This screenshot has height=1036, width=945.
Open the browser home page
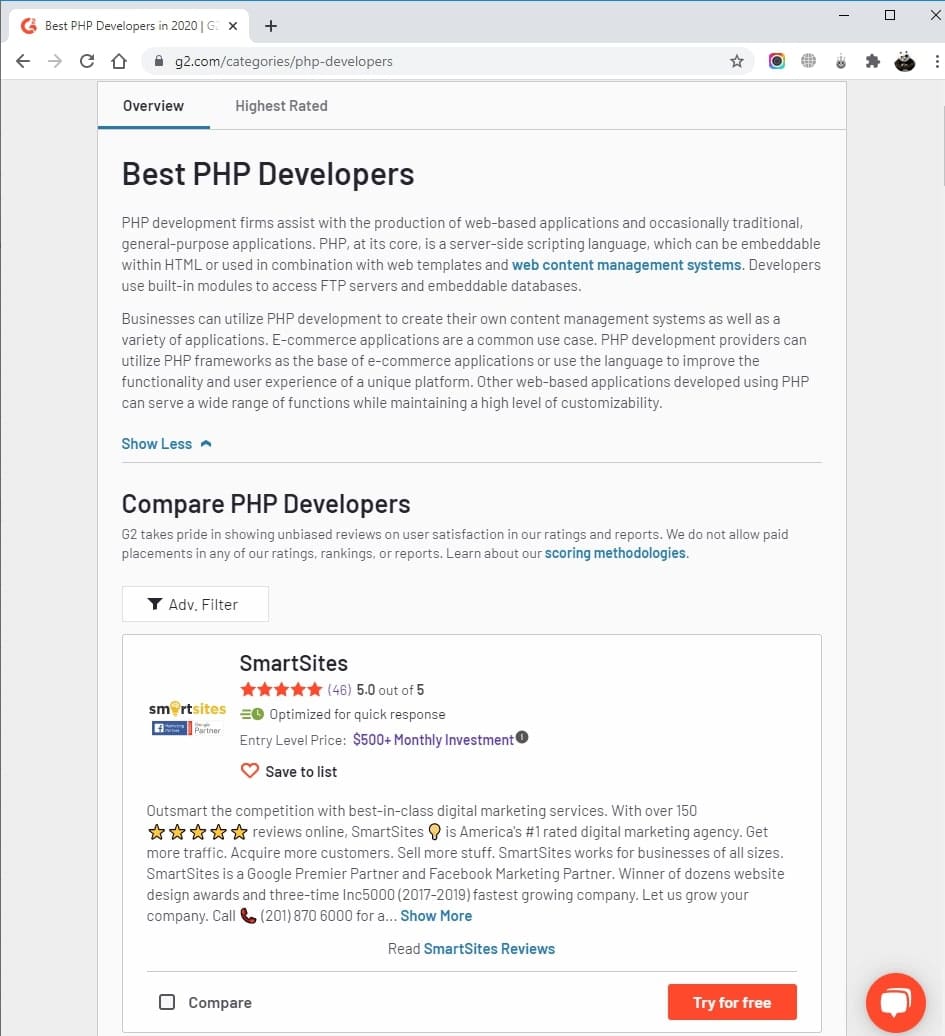coord(119,61)
